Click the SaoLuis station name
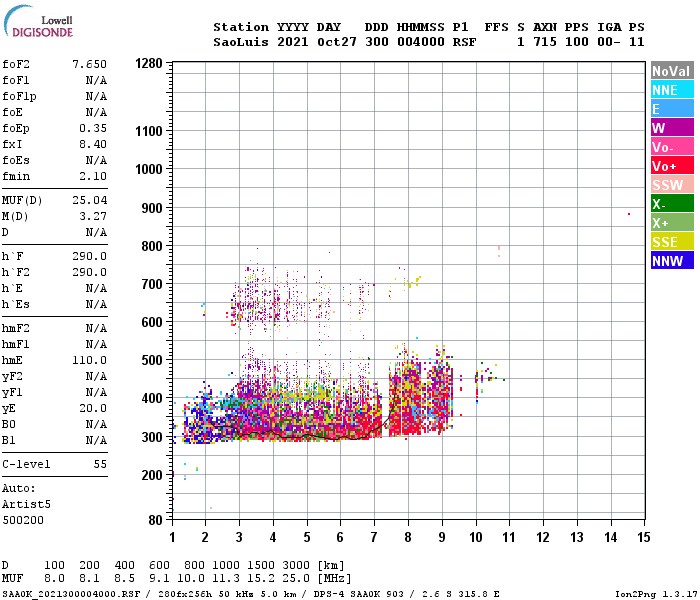This screenshot has height=600, width=700. [x=241, y=42]
